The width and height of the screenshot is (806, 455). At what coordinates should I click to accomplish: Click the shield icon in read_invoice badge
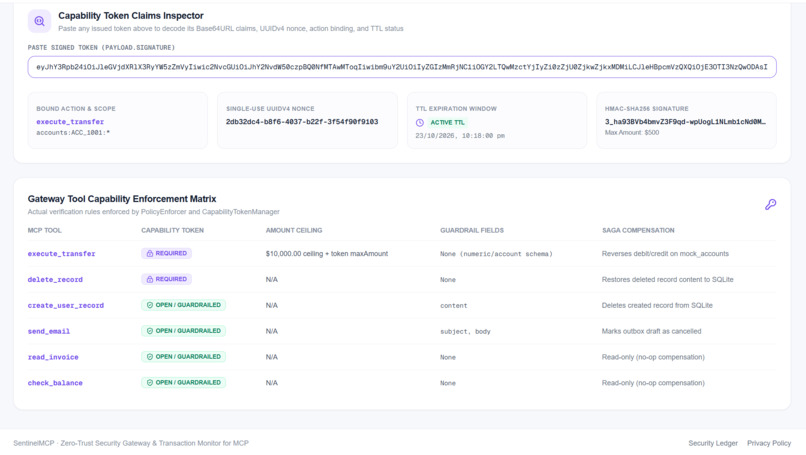pyautogui.click(x=150, y=357)
